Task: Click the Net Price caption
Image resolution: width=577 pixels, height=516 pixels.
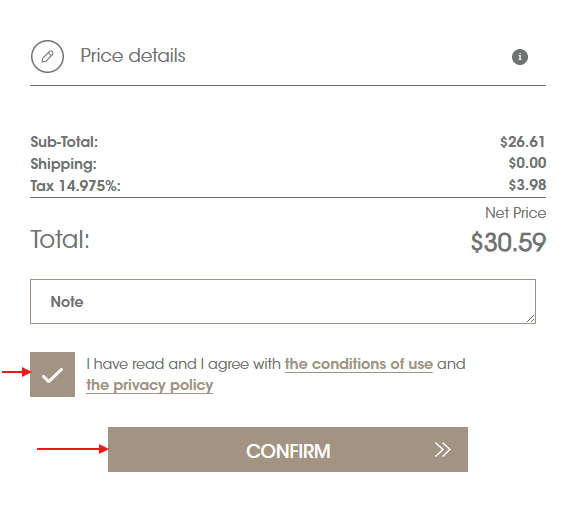Action: [515, 213]
